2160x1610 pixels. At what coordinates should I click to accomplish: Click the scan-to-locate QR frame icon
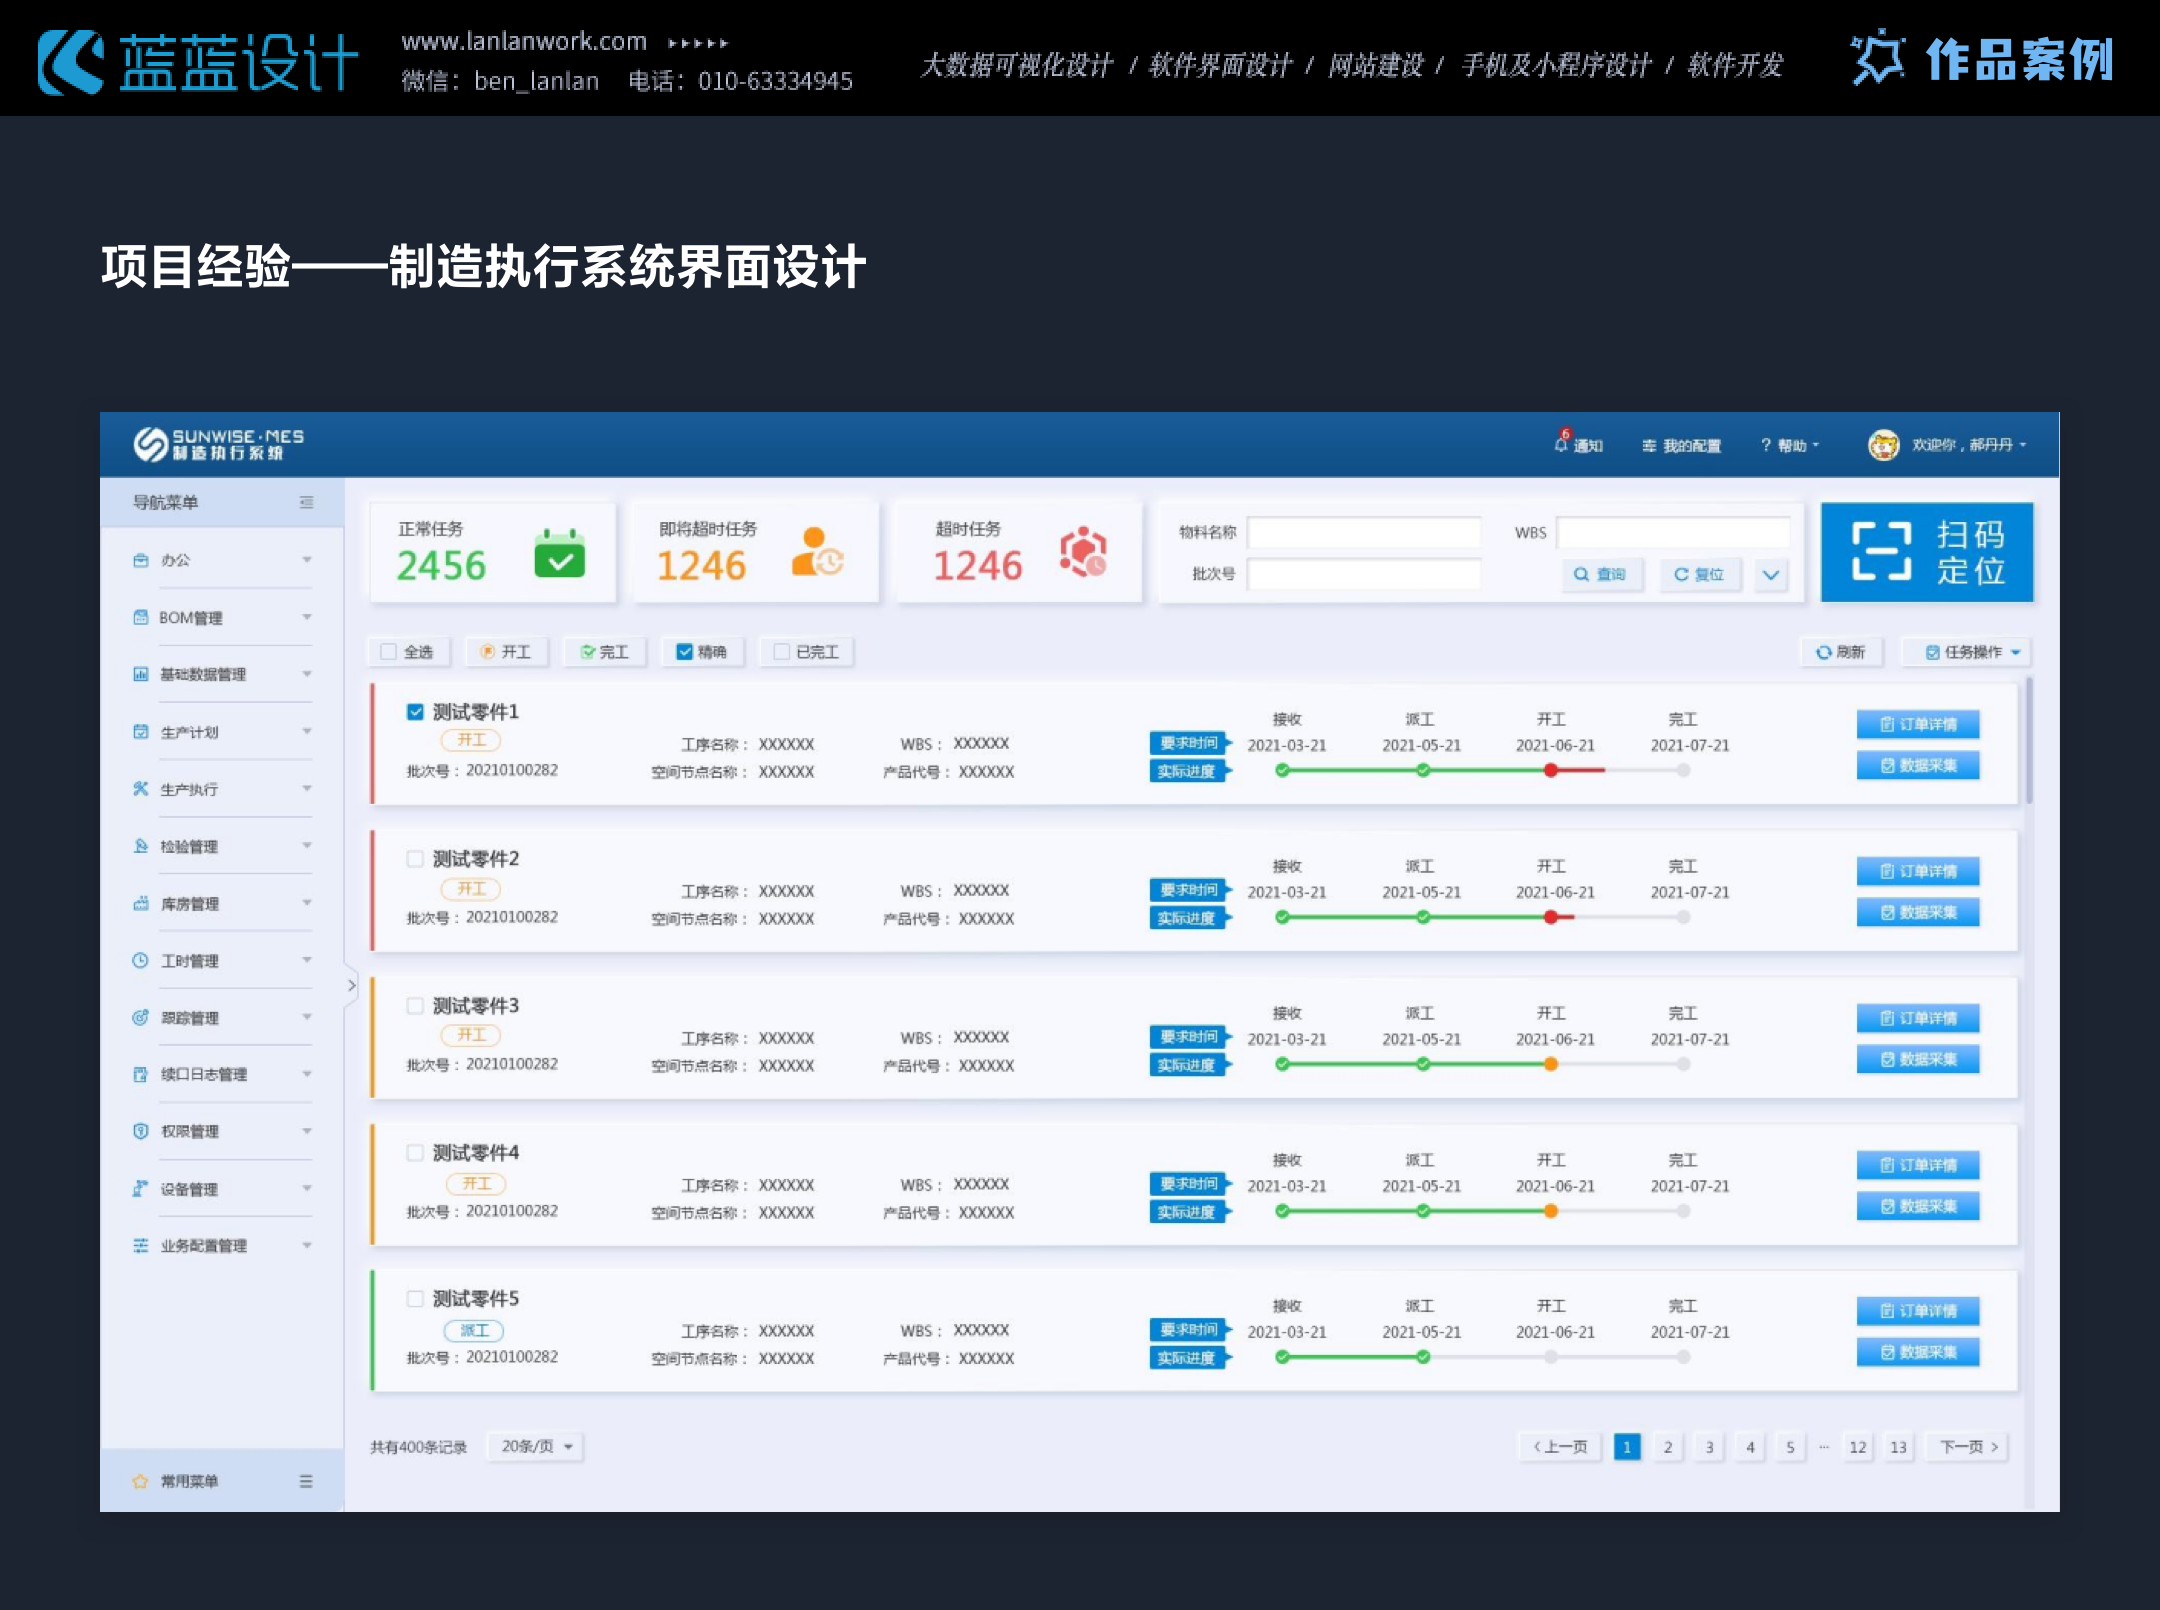pyautogui.click(x=1881, y=551)
